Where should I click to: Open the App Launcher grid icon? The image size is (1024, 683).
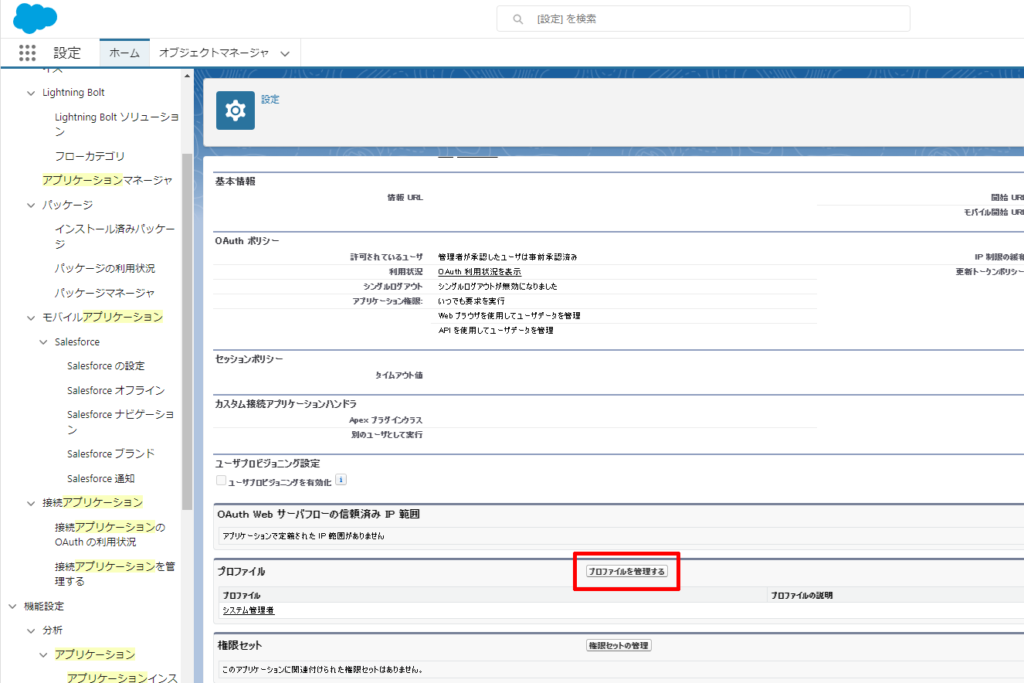pos(27,53)
